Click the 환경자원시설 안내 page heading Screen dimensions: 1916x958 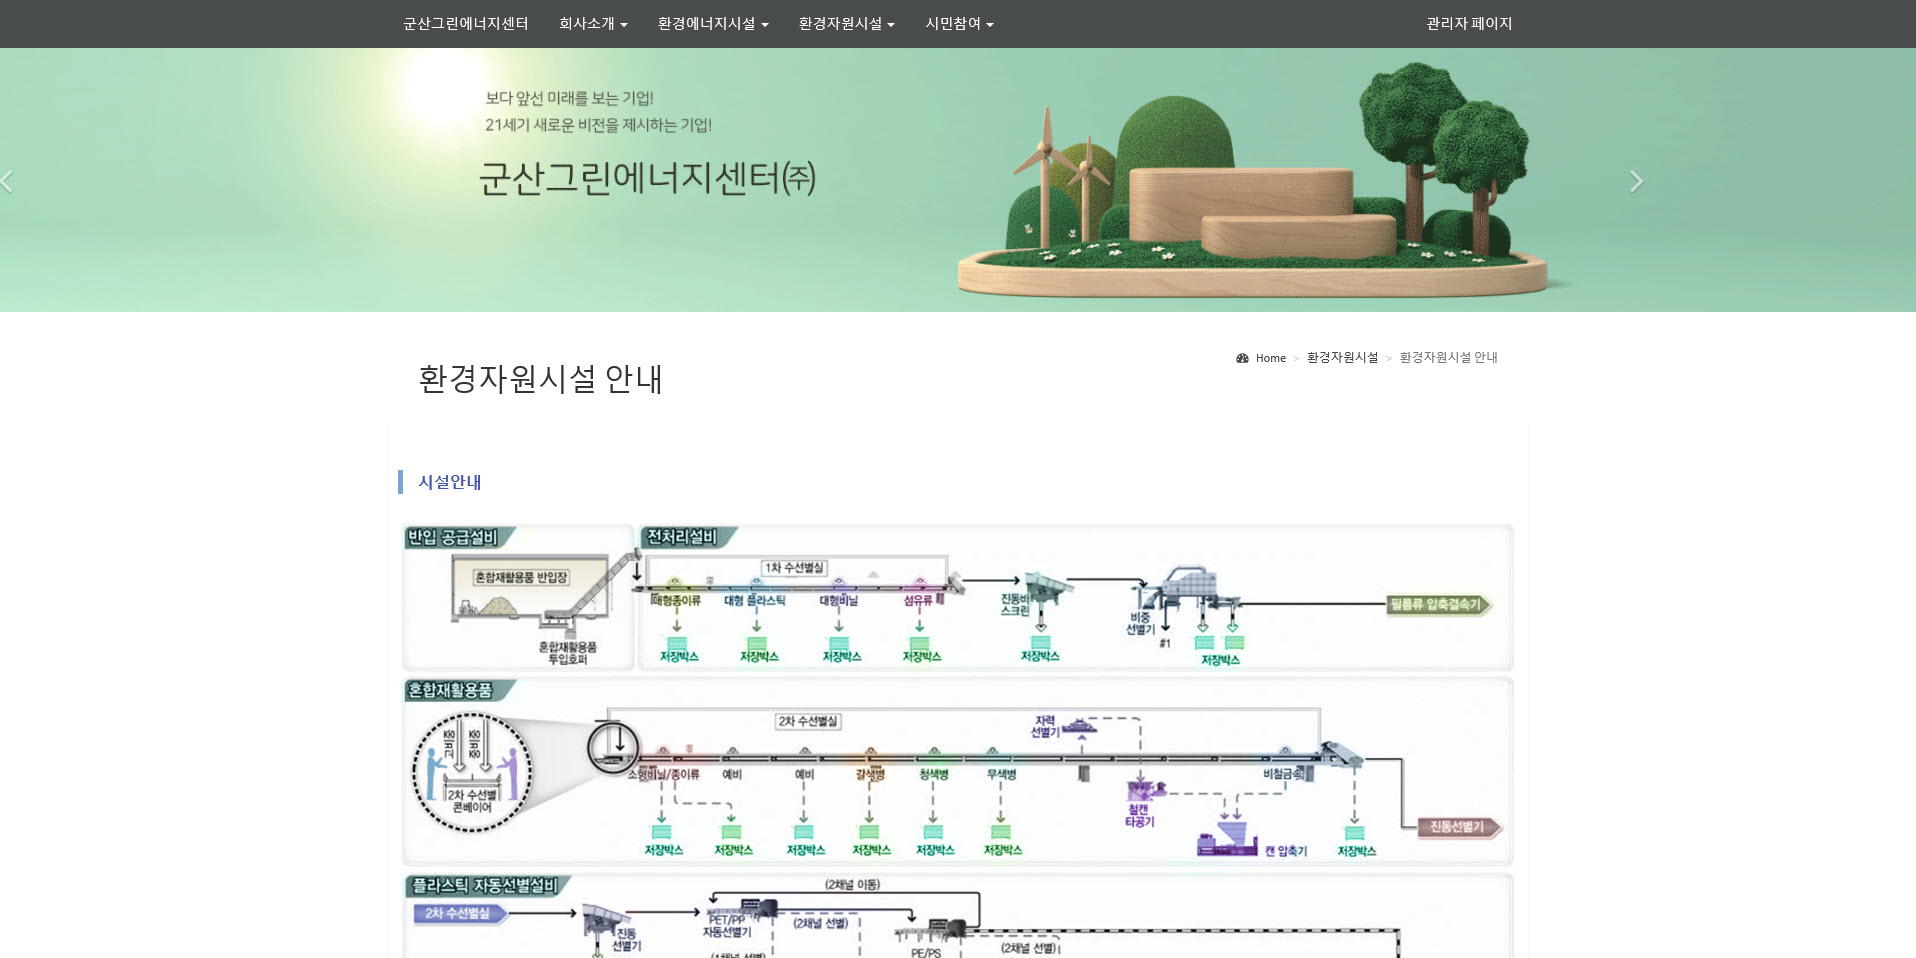pyautogui.click(x=540, y=379)
